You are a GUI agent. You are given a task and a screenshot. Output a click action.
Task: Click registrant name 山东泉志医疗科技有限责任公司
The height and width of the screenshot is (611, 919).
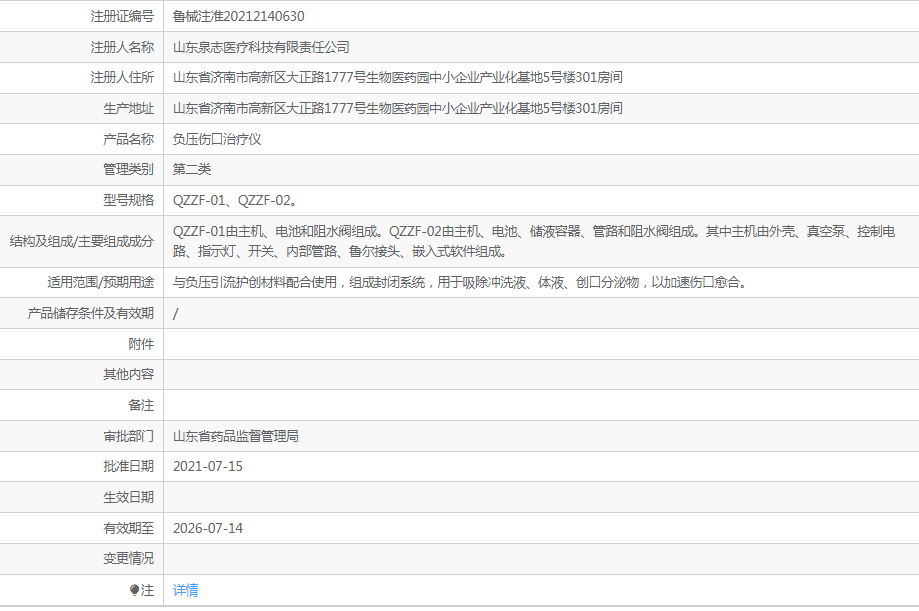[261, 47]
